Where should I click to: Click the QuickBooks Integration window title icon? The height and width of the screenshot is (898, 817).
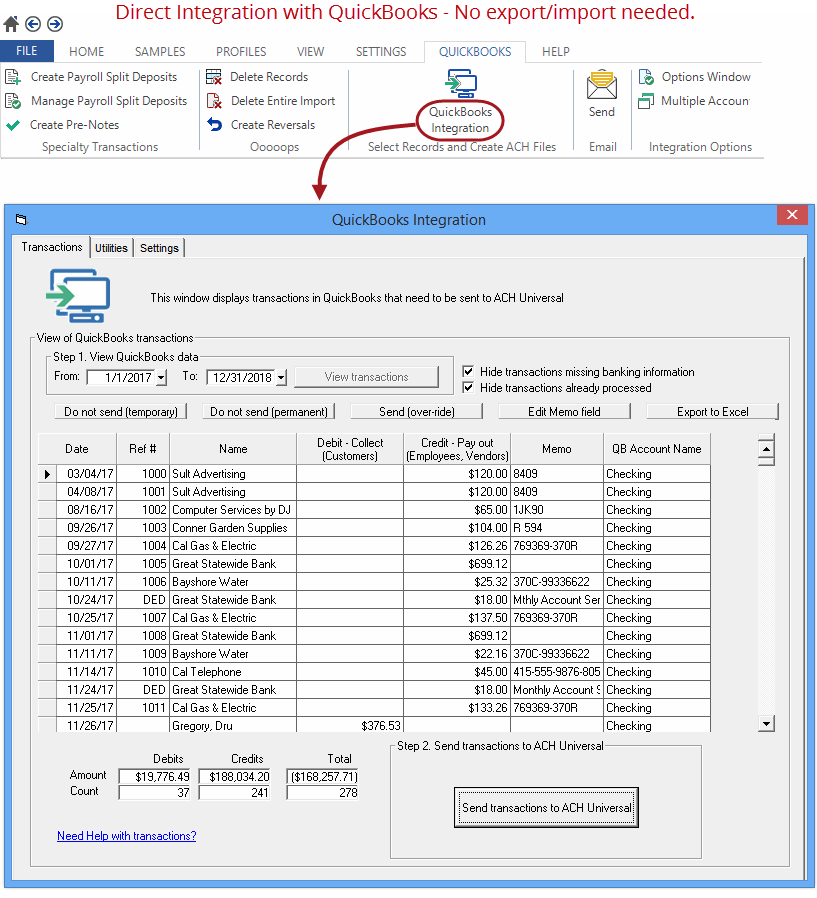click(x=21, y=219)
